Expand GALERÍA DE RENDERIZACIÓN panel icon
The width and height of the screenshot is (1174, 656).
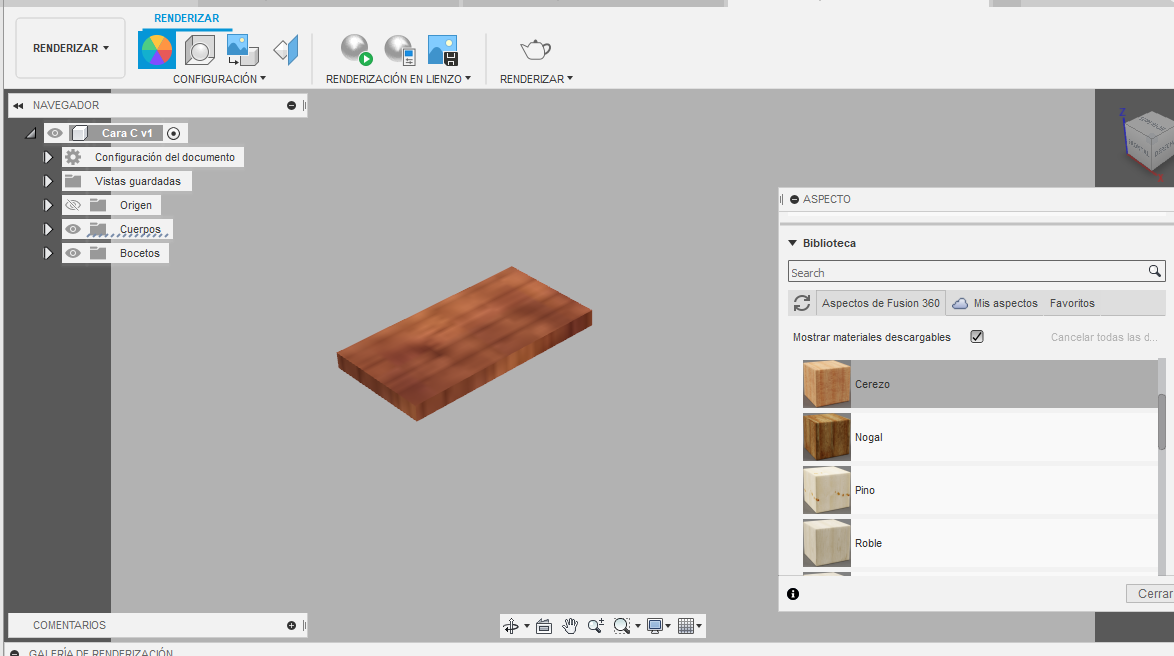pos(14,653)
